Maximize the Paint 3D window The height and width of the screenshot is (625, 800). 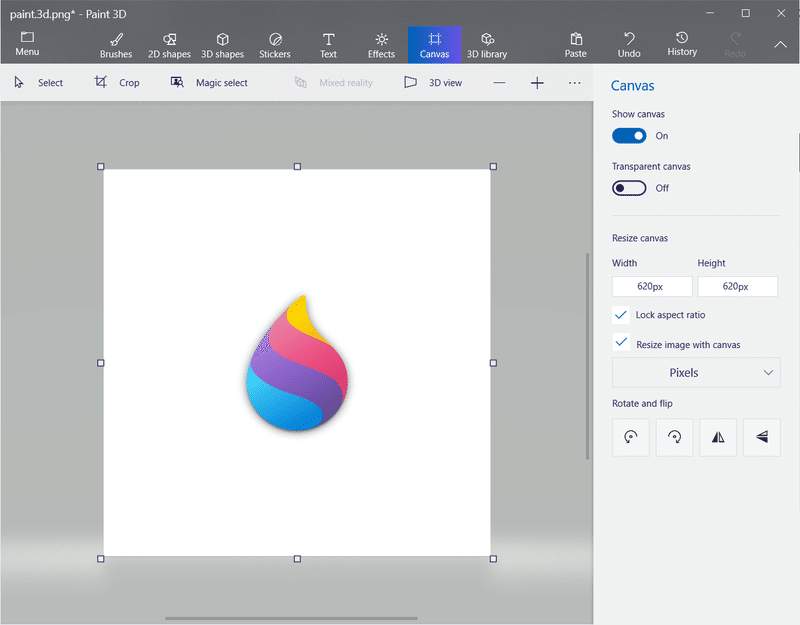pyautogui.click(x=746, y=13)
